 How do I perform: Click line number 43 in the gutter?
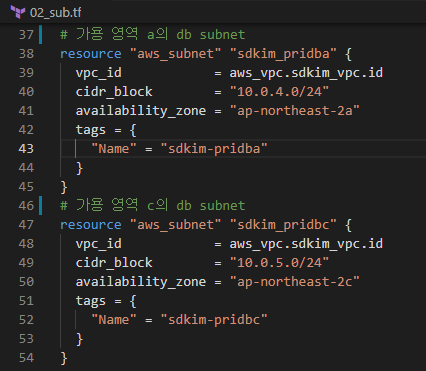(26, 149)
